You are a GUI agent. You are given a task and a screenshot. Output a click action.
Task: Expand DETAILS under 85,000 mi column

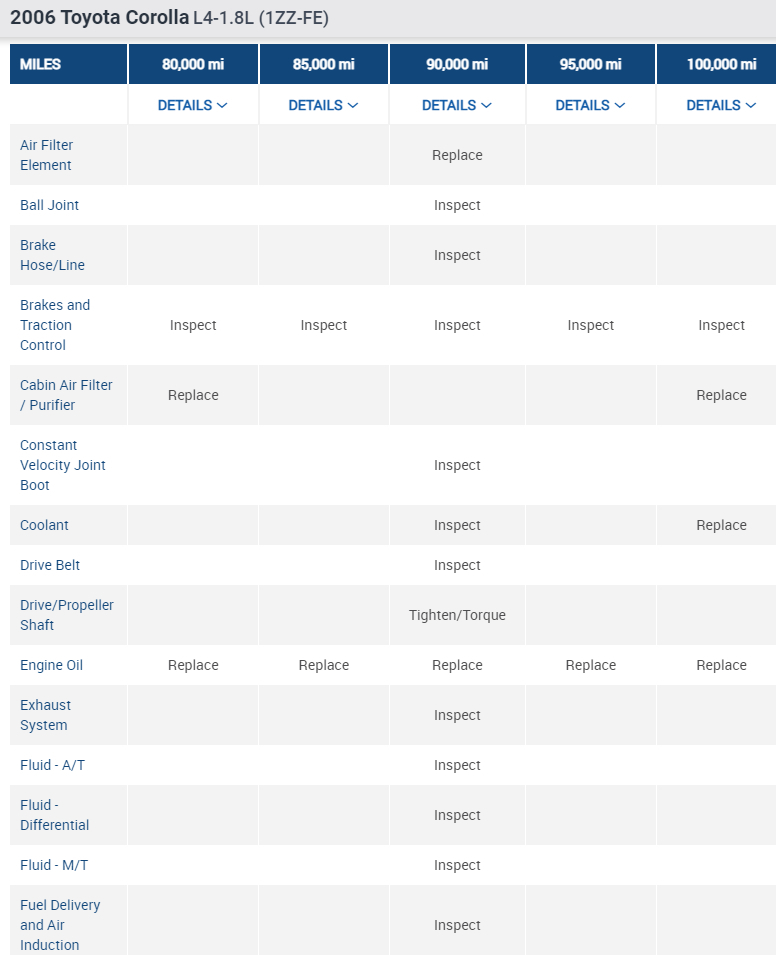(x=323, y=105)
